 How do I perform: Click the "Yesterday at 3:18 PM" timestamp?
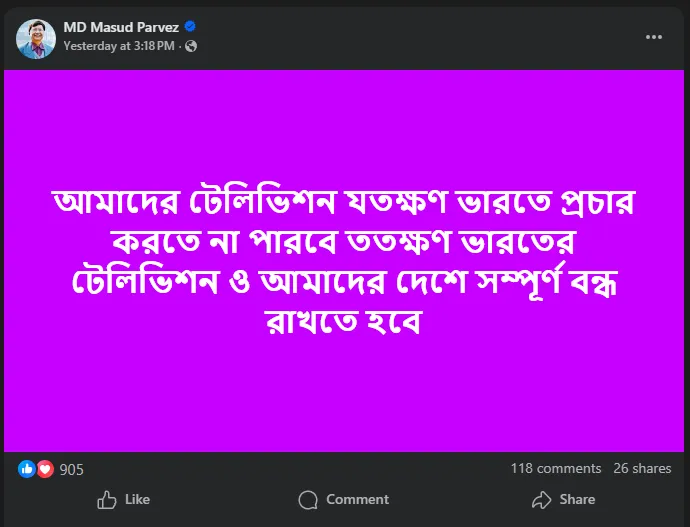[119, 46]
